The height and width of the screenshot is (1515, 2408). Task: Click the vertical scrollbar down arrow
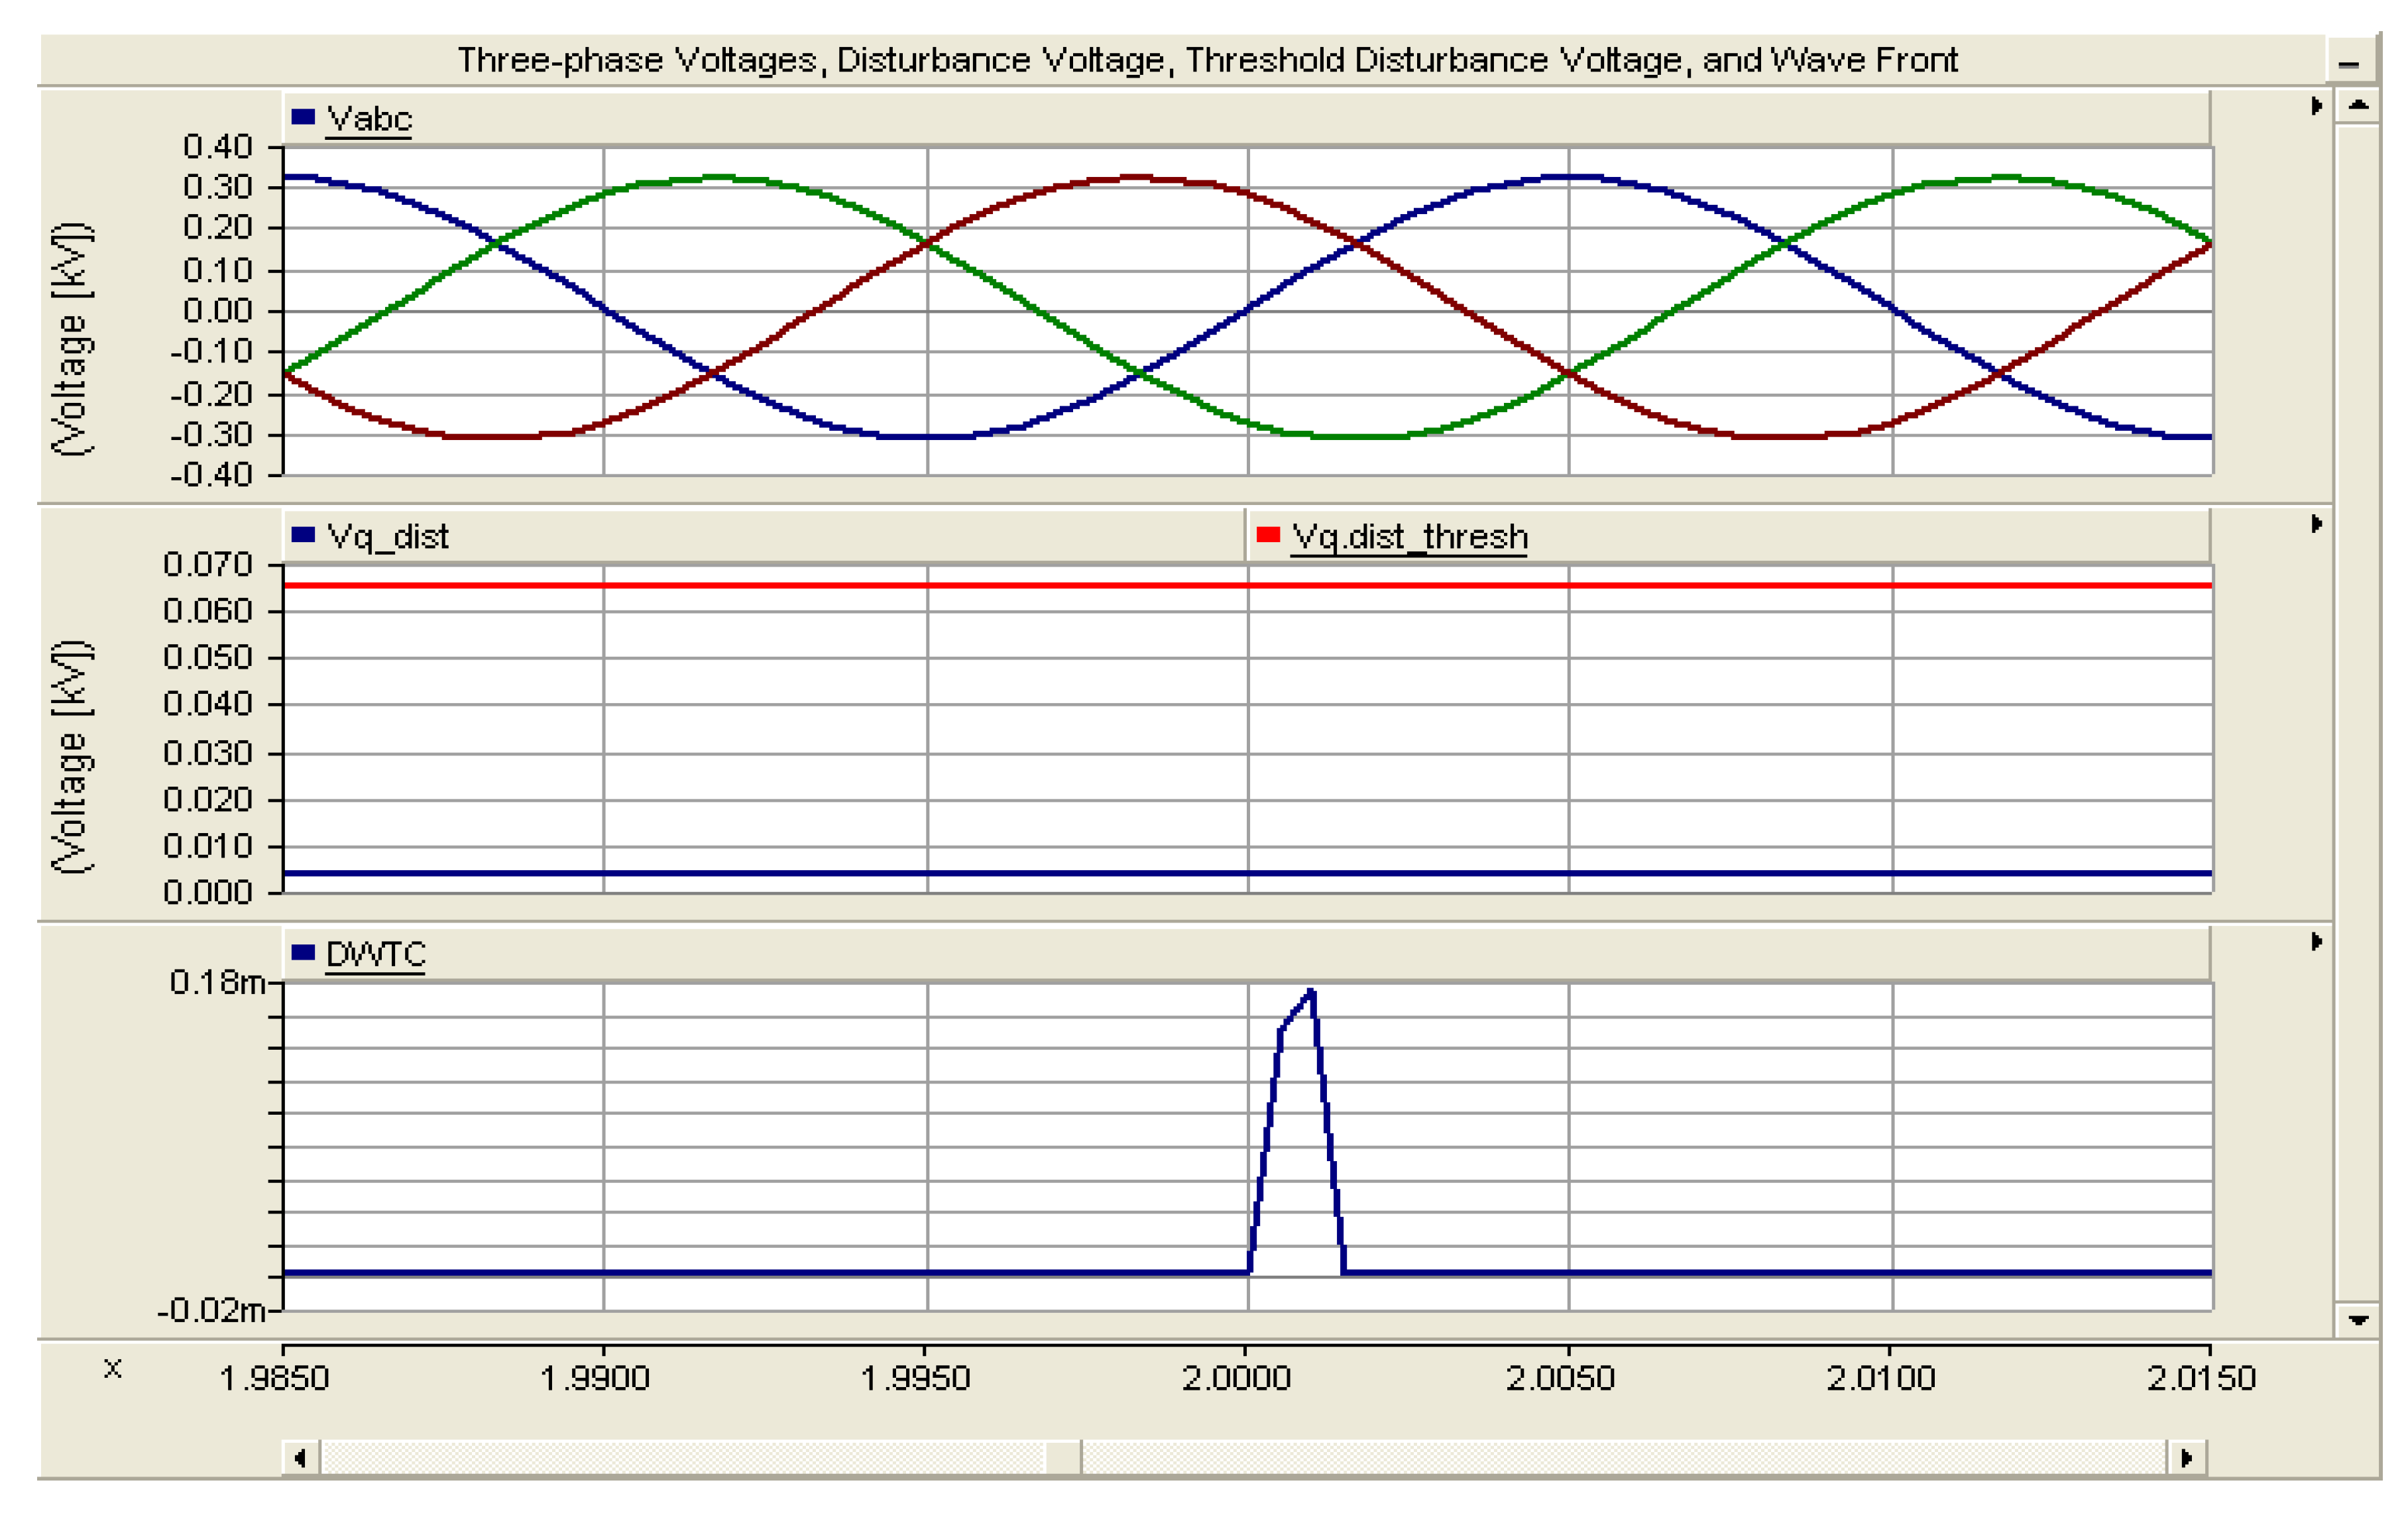[2358, 1320]
